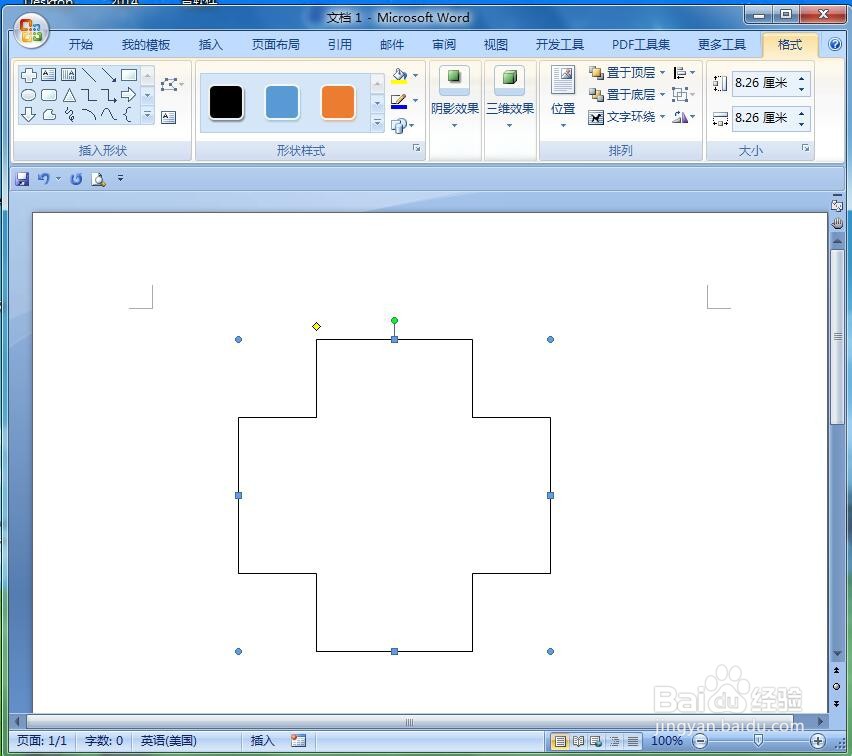Open the 审阅 ribbon tab
Image resolution: width=852 pixels, height=756 pixels.
(x=444, y=45)
